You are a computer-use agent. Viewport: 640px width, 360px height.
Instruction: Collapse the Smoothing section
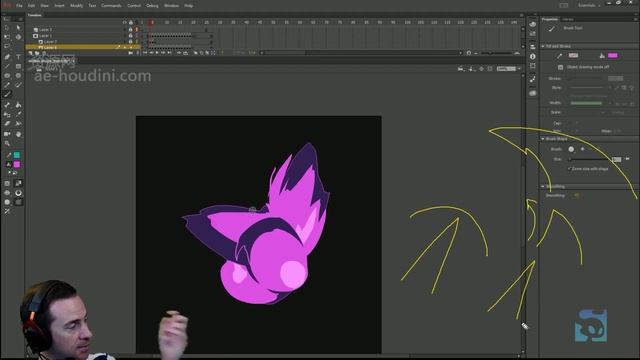[x=543, y=187]
